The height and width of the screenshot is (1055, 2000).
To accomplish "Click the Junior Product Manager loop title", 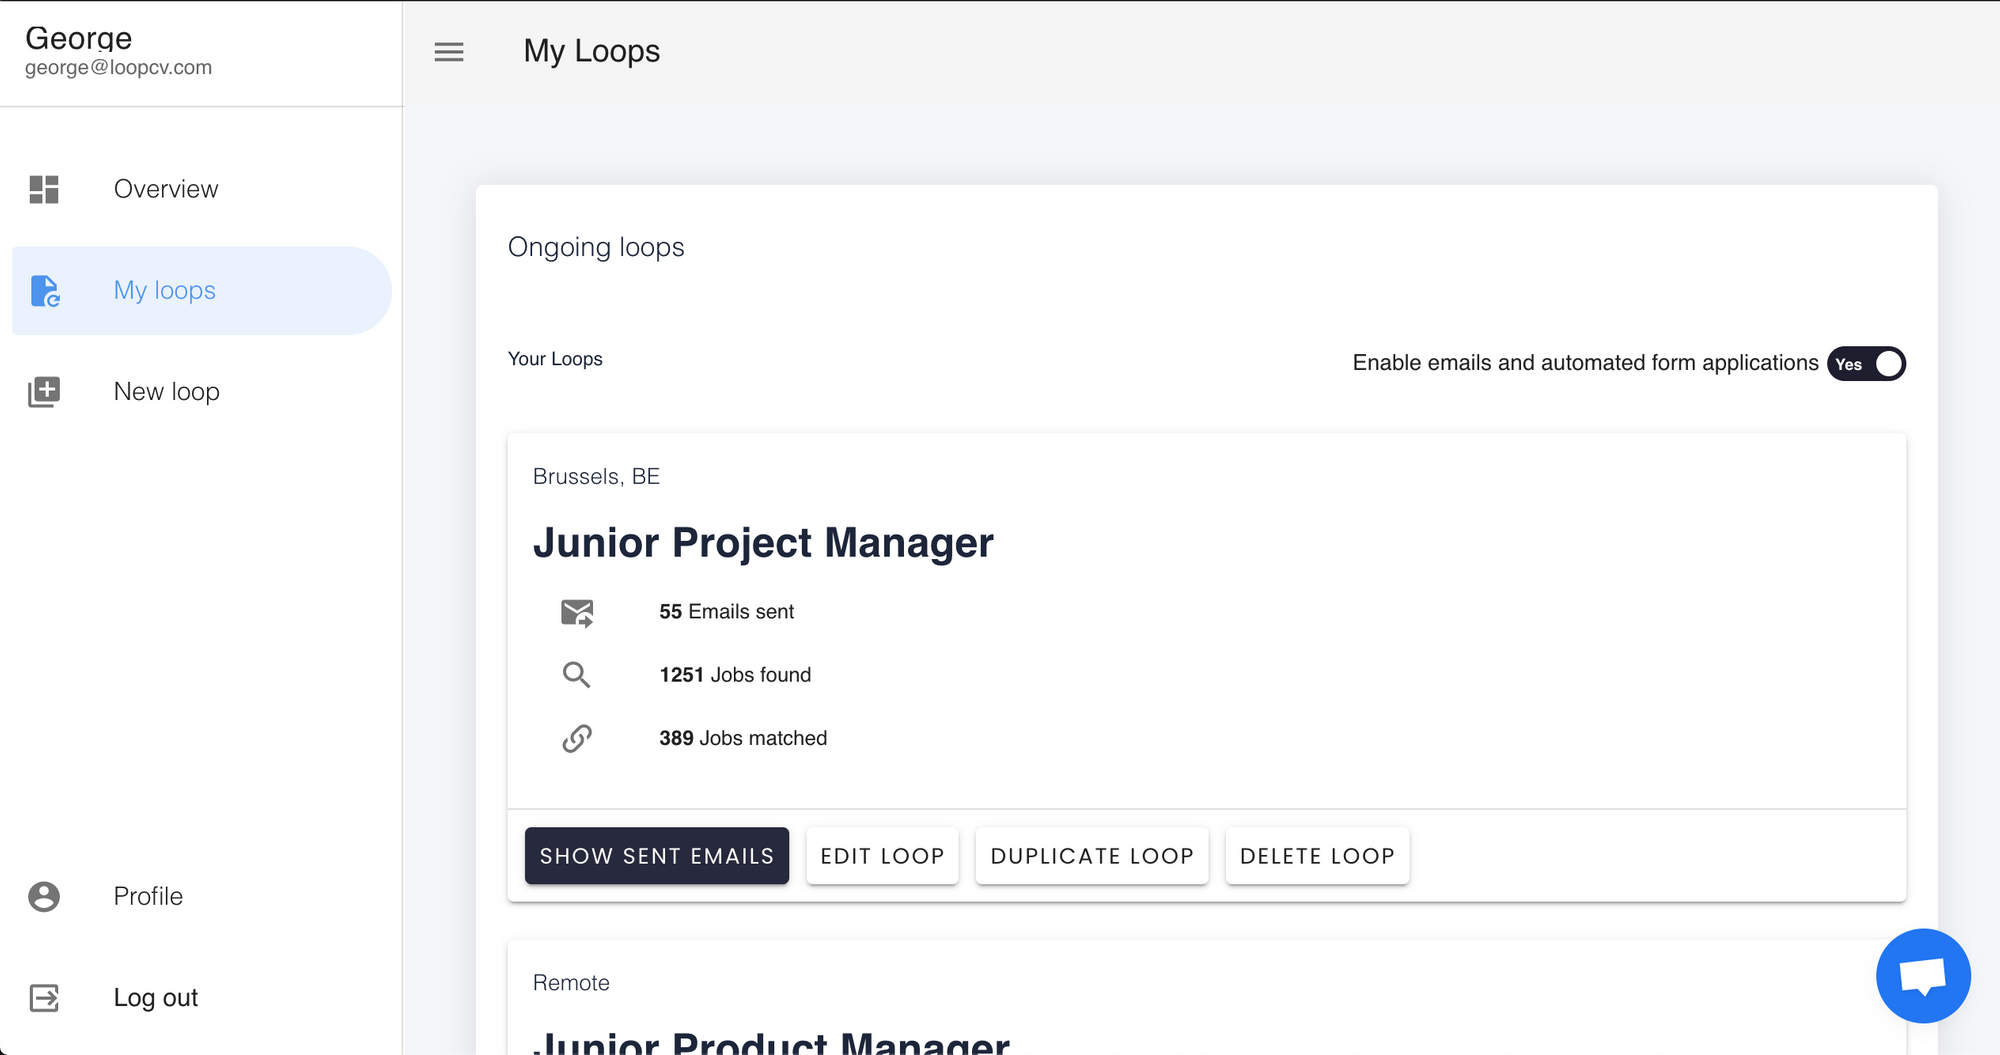I will (x=771, y=1043).
